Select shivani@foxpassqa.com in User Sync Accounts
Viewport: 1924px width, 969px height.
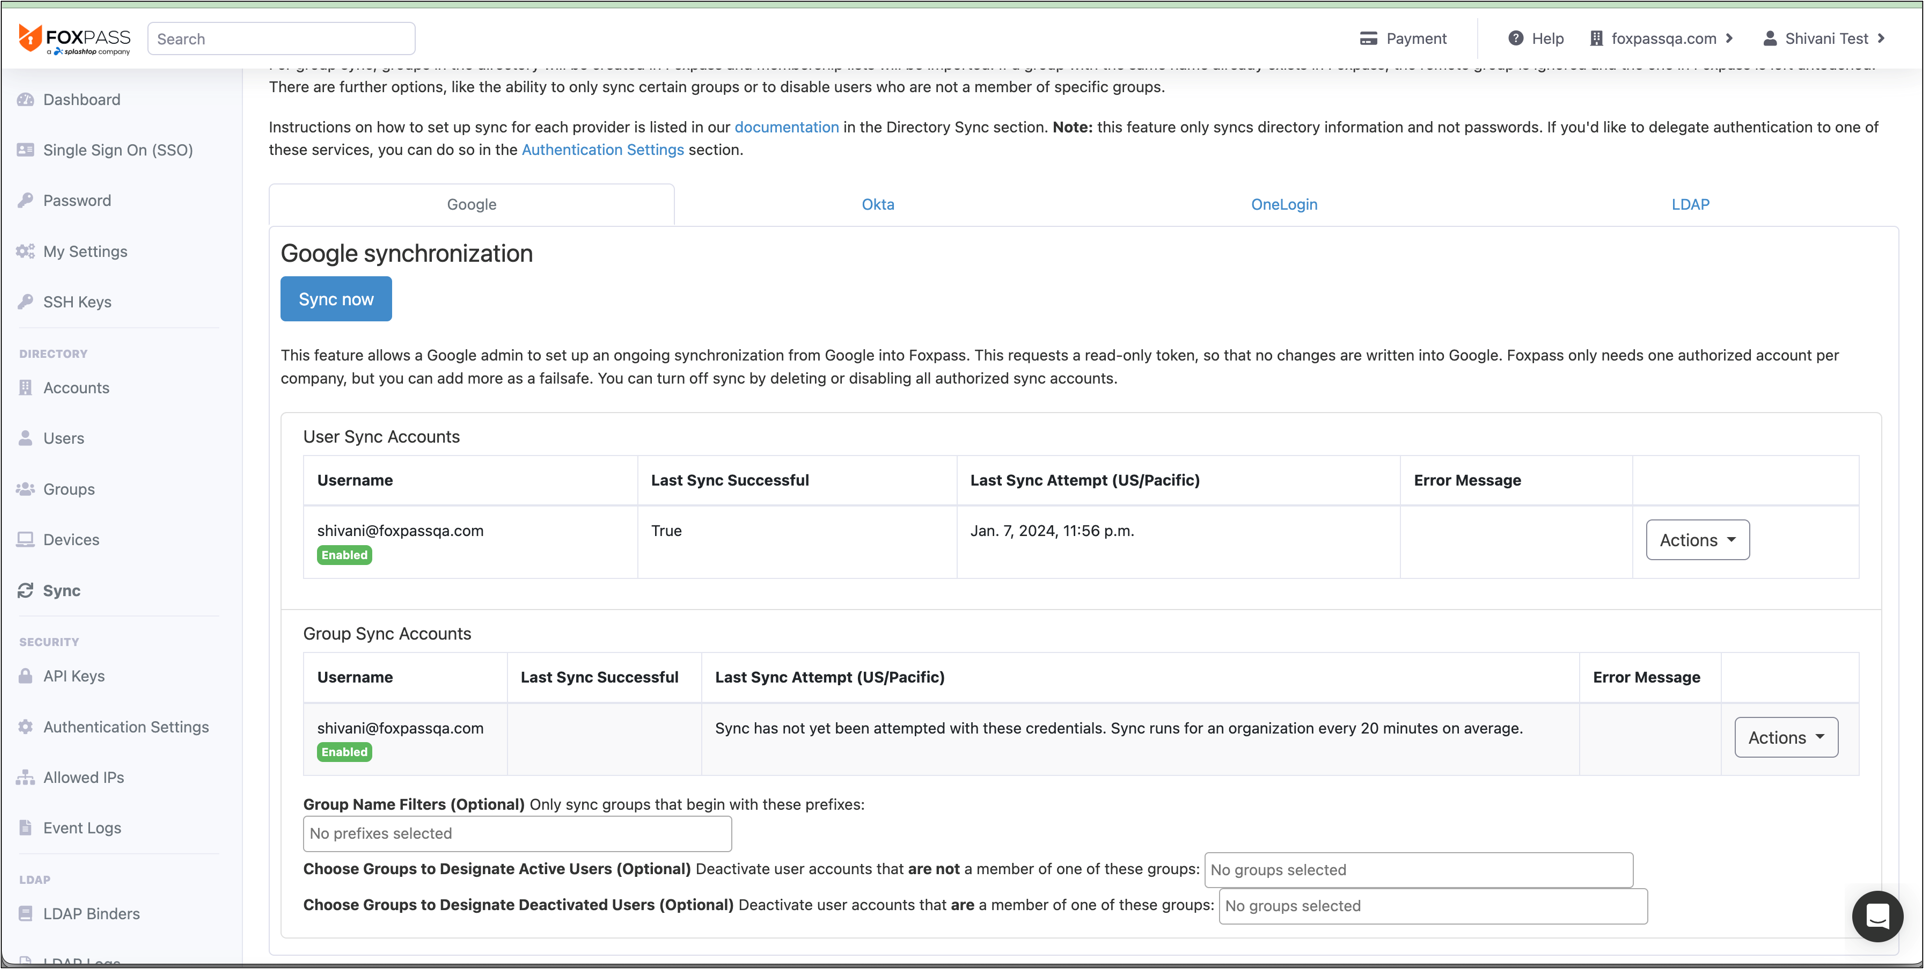pos(400,531)
